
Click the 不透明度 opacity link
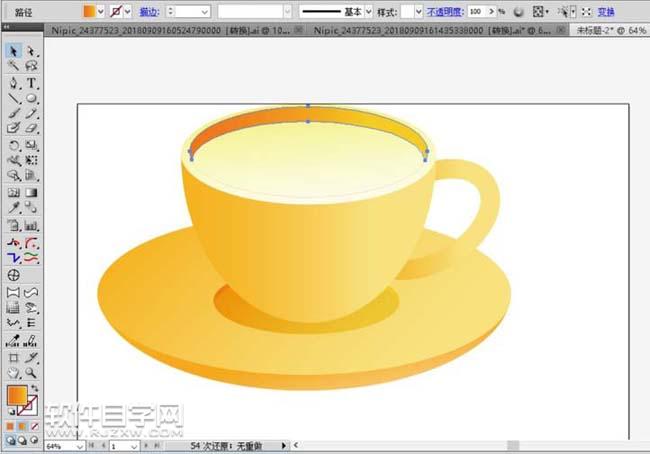point(442,11)
